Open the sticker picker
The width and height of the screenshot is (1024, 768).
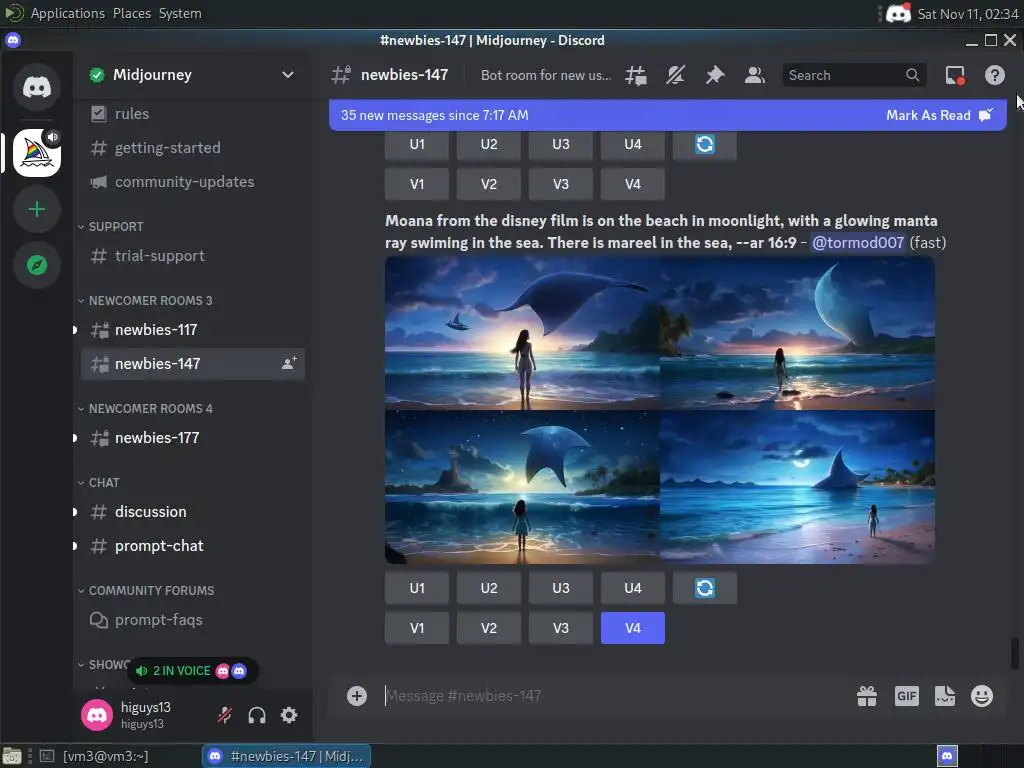click(x=944, y=696)
